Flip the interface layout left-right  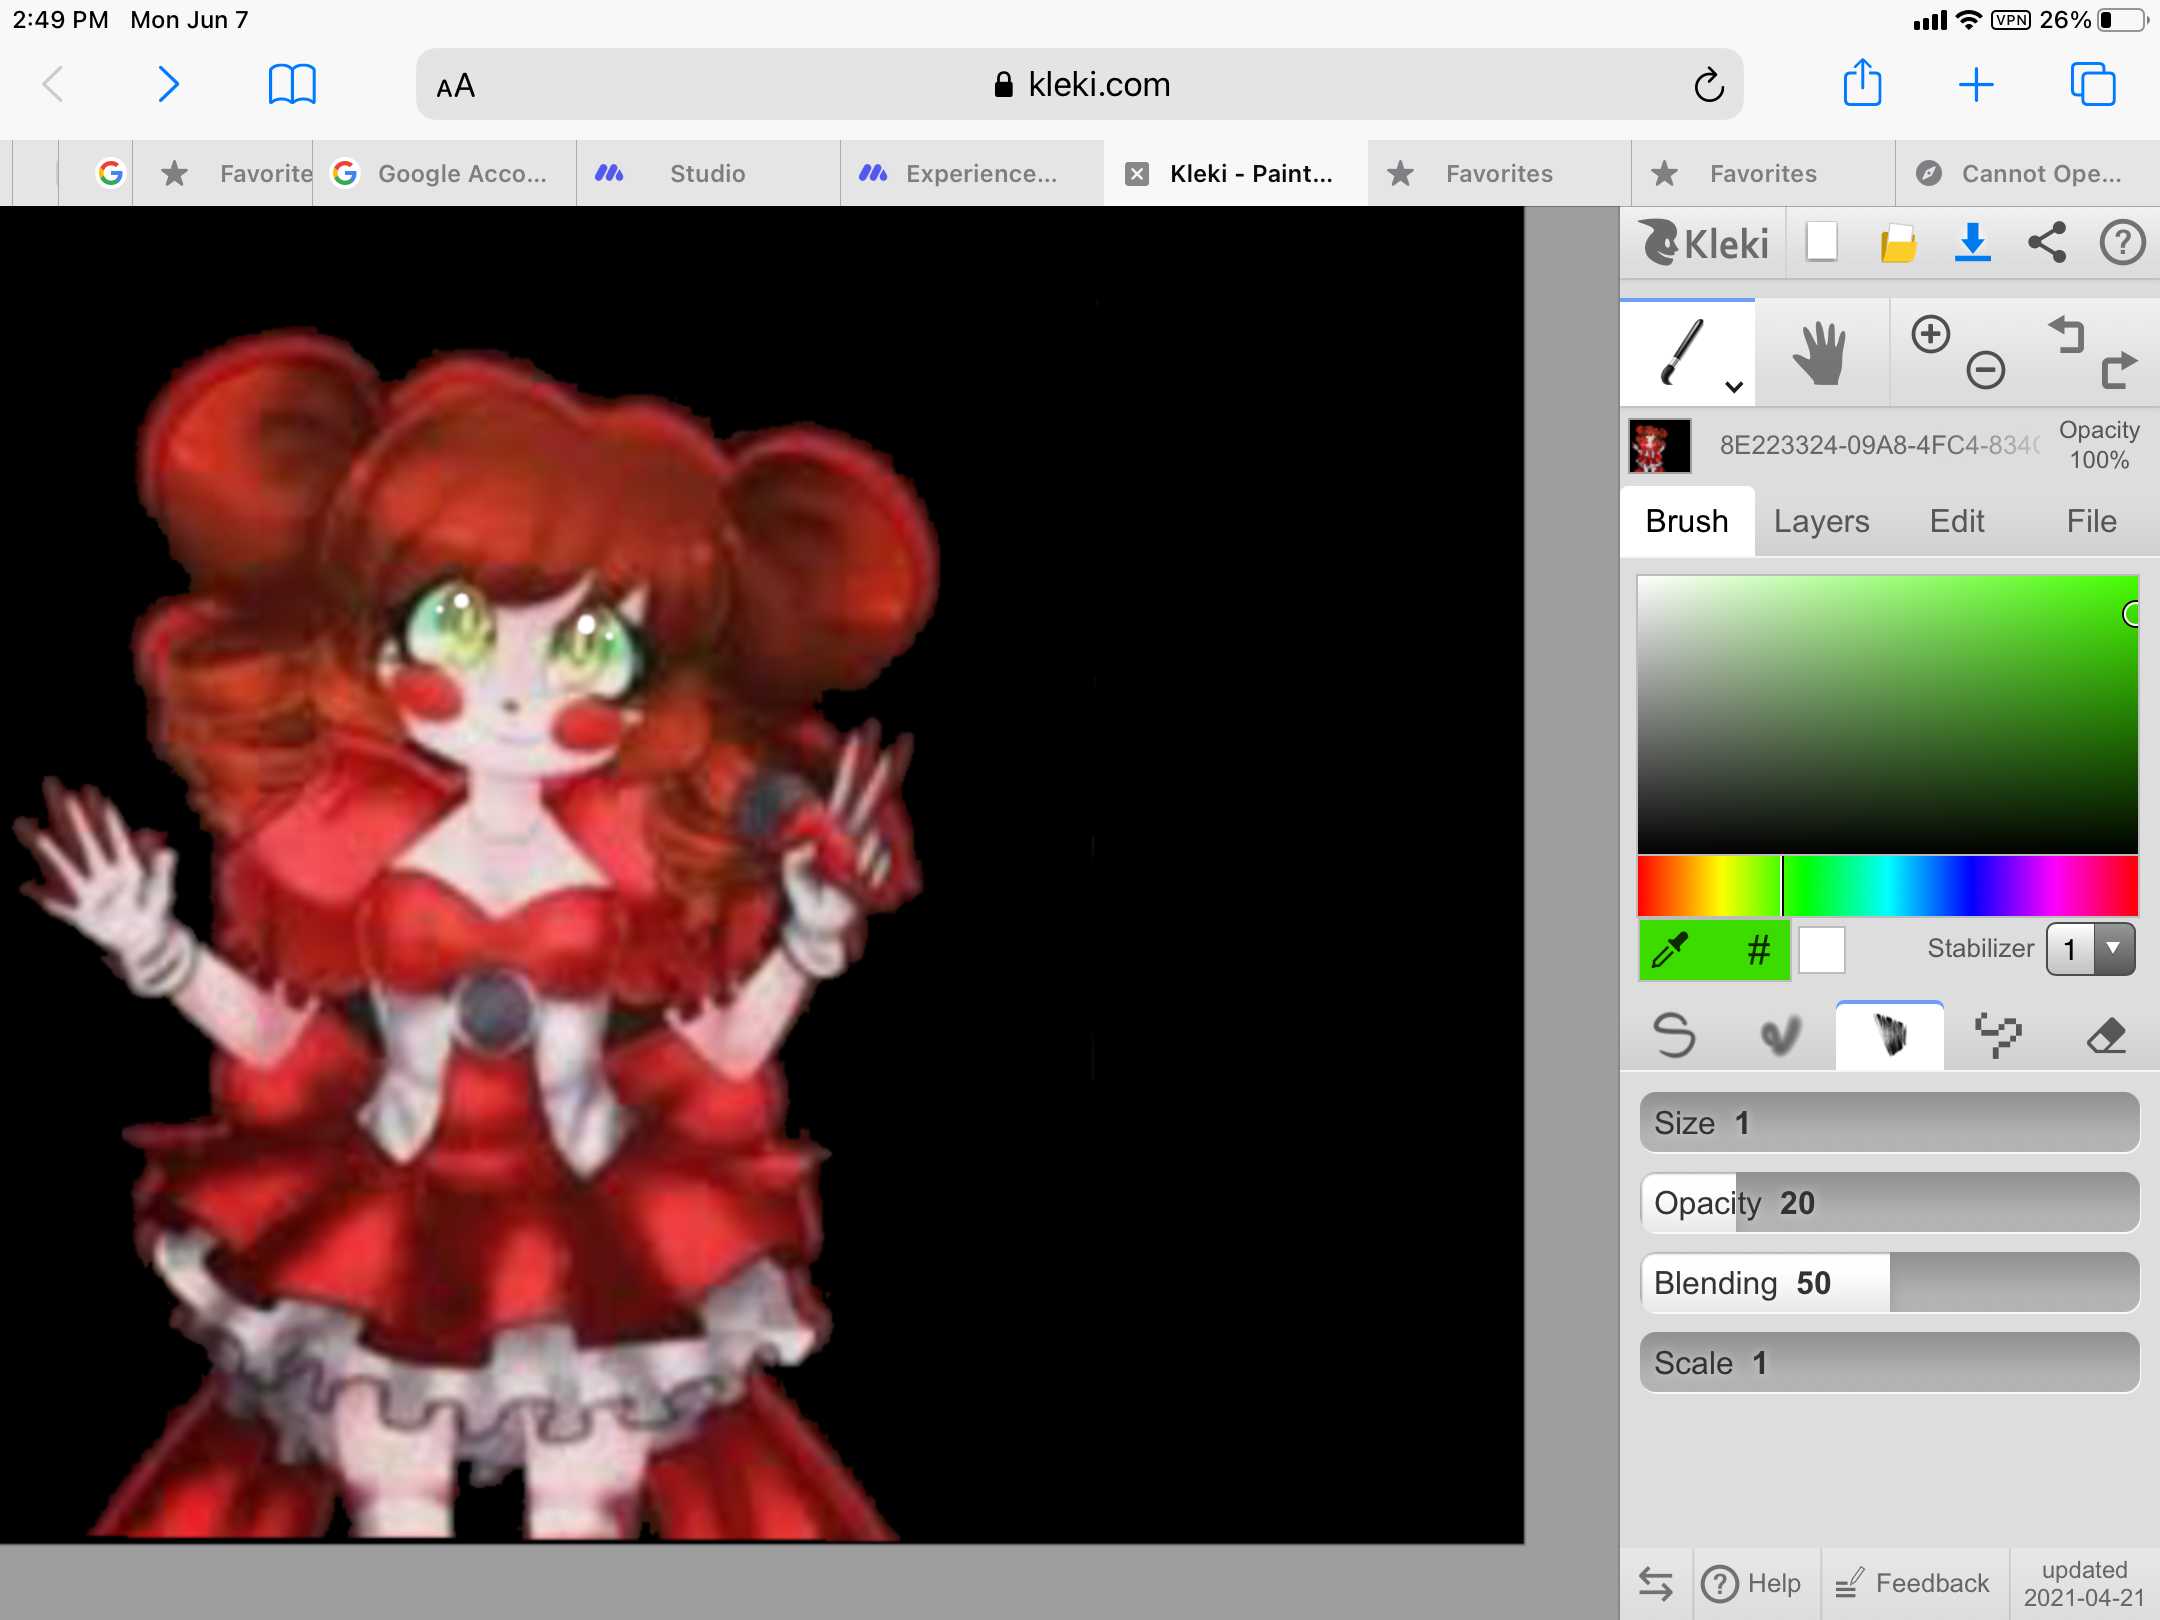[x=1656, y=1584]
